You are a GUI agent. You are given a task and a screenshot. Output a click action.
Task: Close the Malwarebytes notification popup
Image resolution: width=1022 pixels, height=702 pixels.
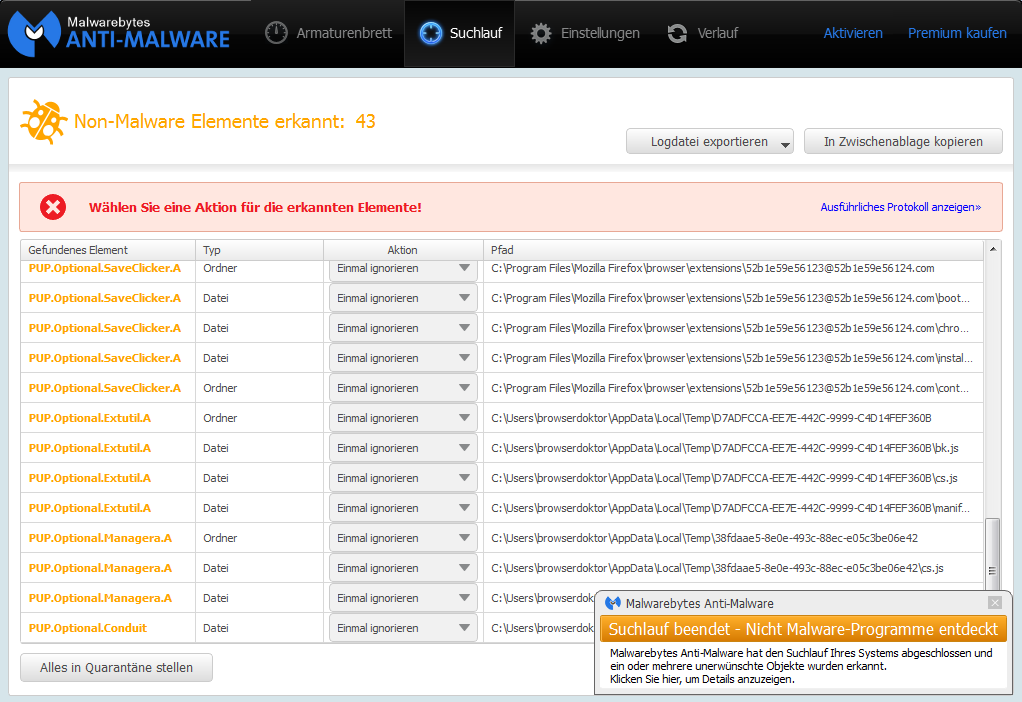(994, 603)
